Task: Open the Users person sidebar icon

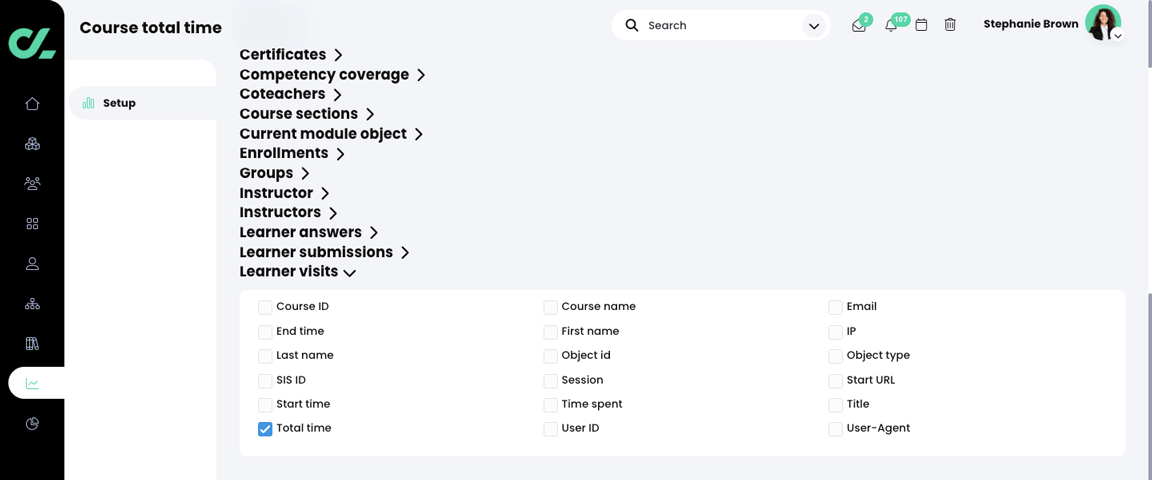Action: 32,263
